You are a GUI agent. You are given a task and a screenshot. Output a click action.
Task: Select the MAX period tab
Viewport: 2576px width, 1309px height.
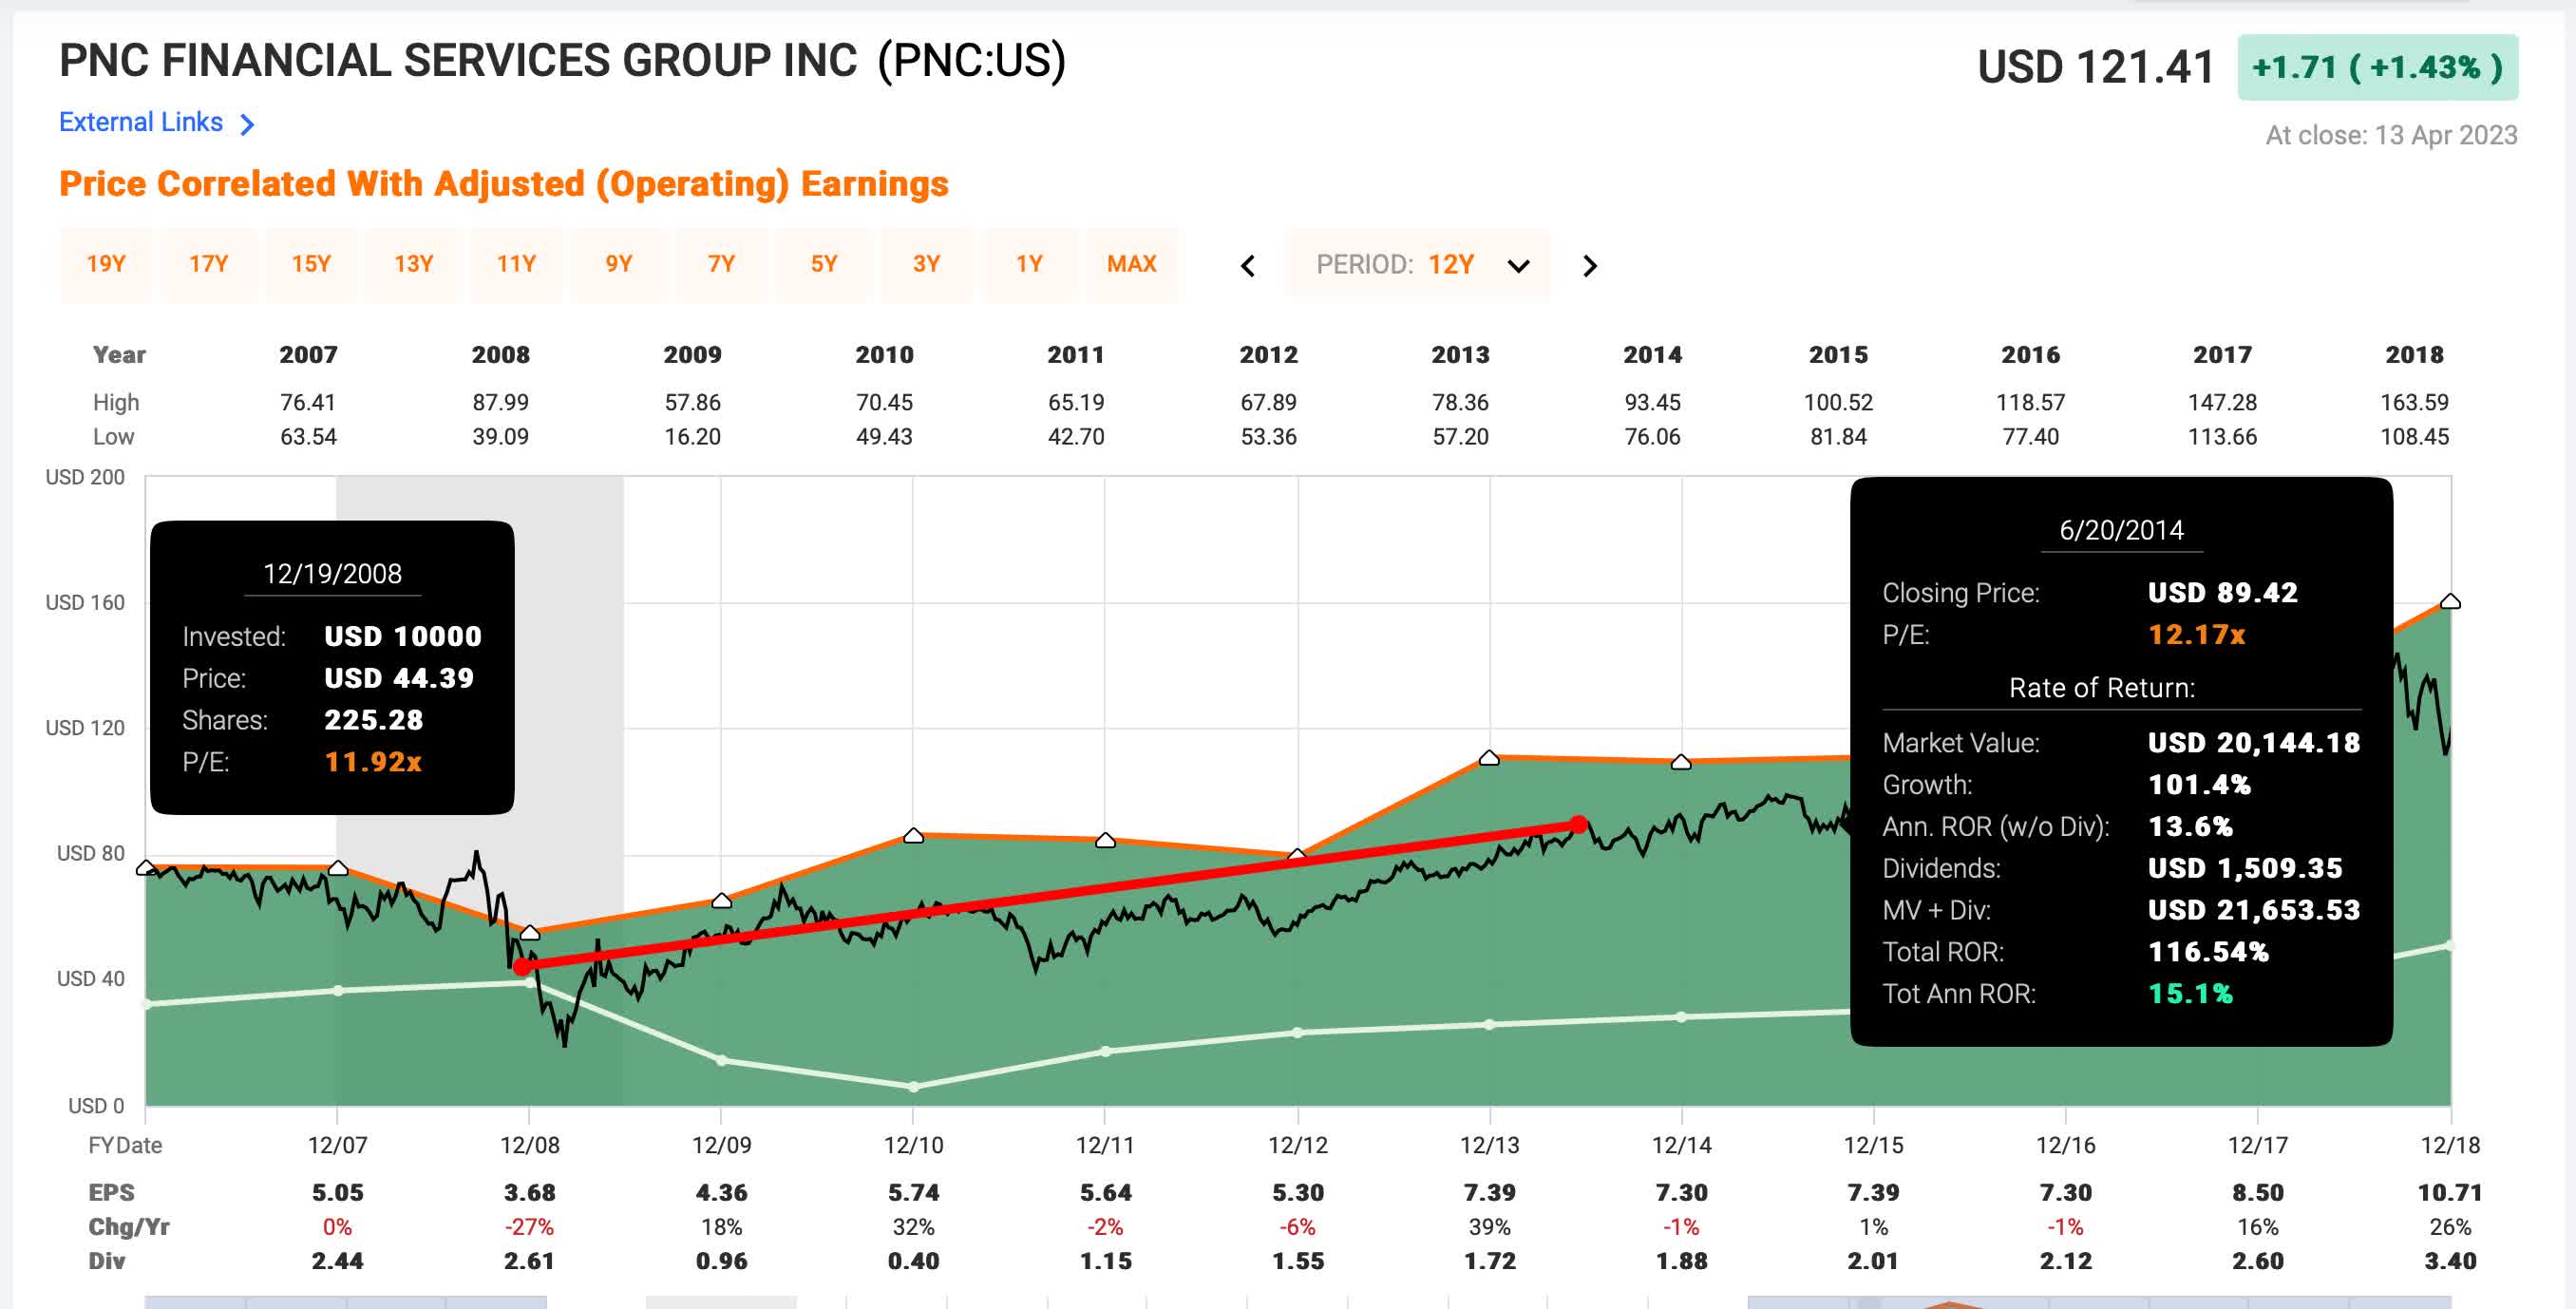pos(1131,264)
